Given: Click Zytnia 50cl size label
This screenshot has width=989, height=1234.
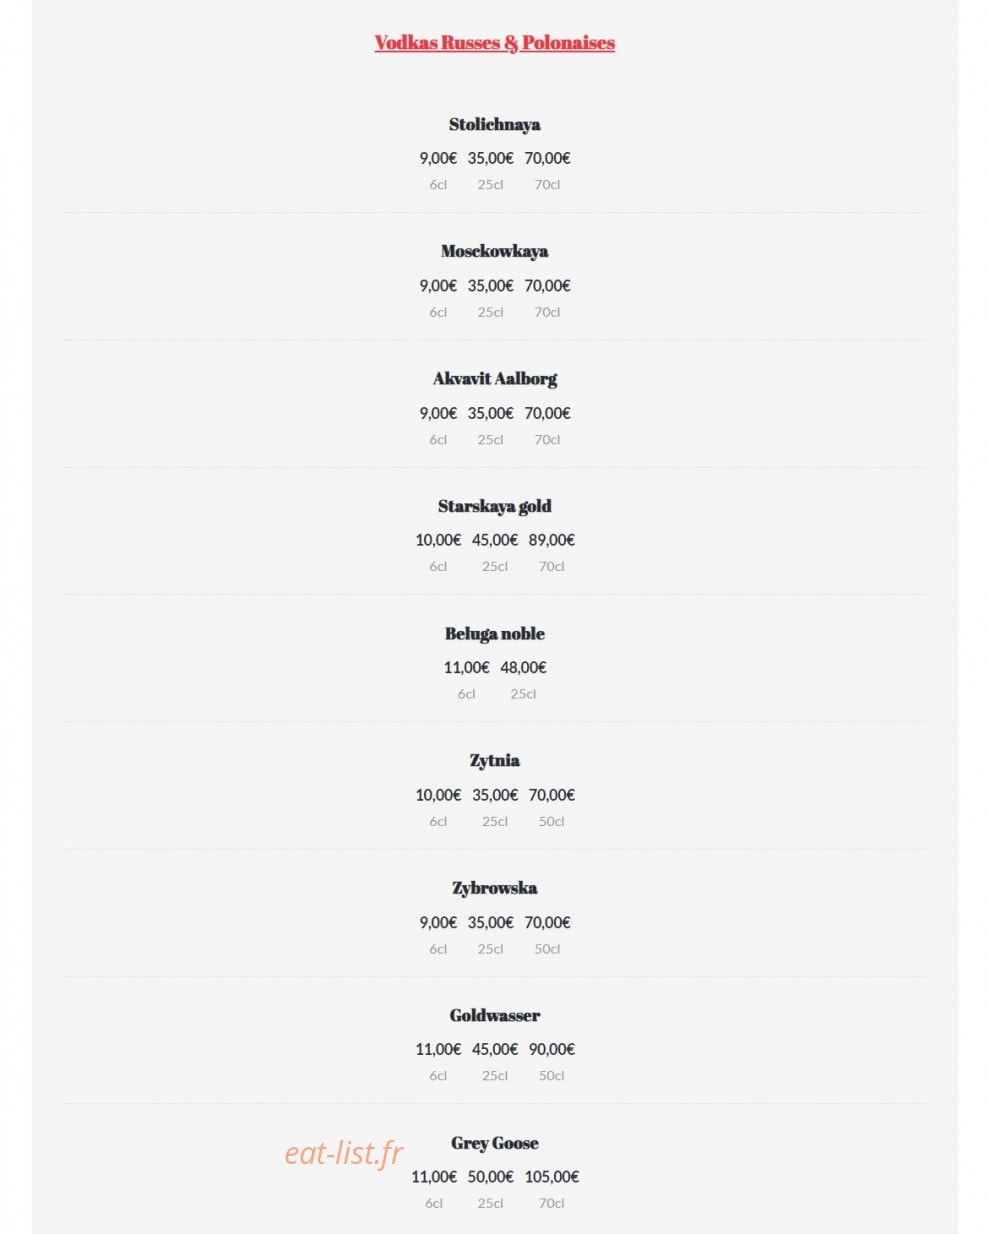Looking at the screenshot, I should [552, 822].
